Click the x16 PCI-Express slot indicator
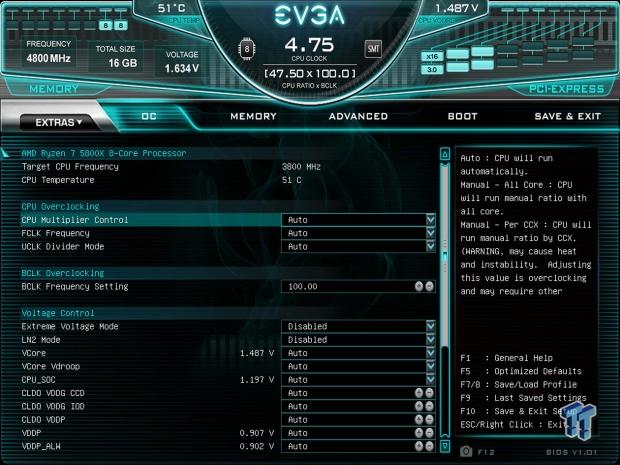Screen dimensions: 620x465 pyautogui.click(x=432, y=57)
